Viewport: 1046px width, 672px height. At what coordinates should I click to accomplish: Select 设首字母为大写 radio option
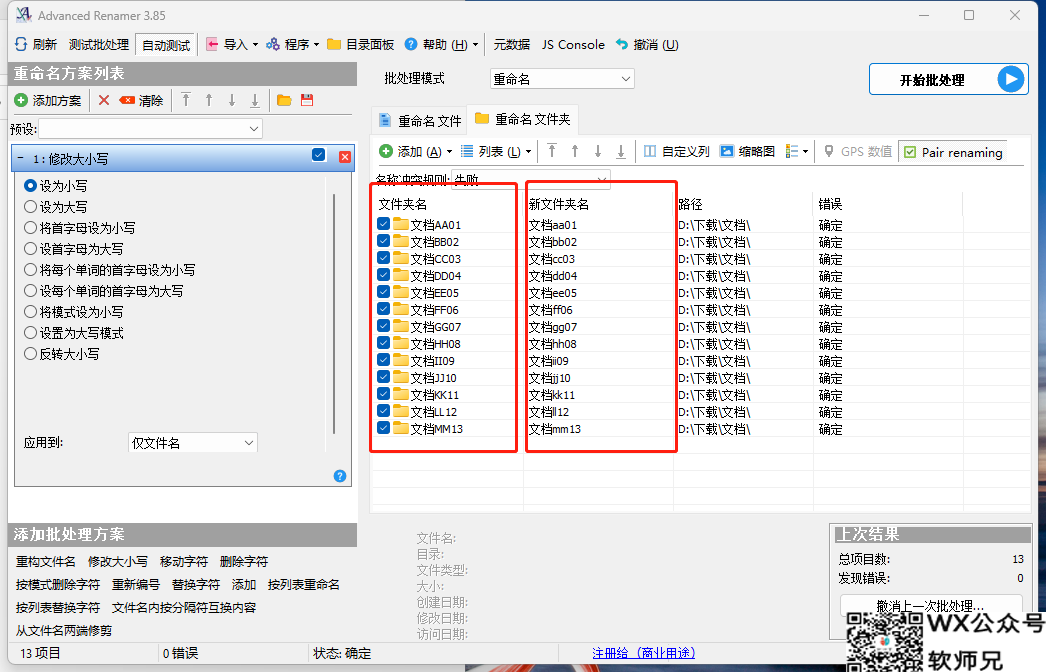coord(30,249)
